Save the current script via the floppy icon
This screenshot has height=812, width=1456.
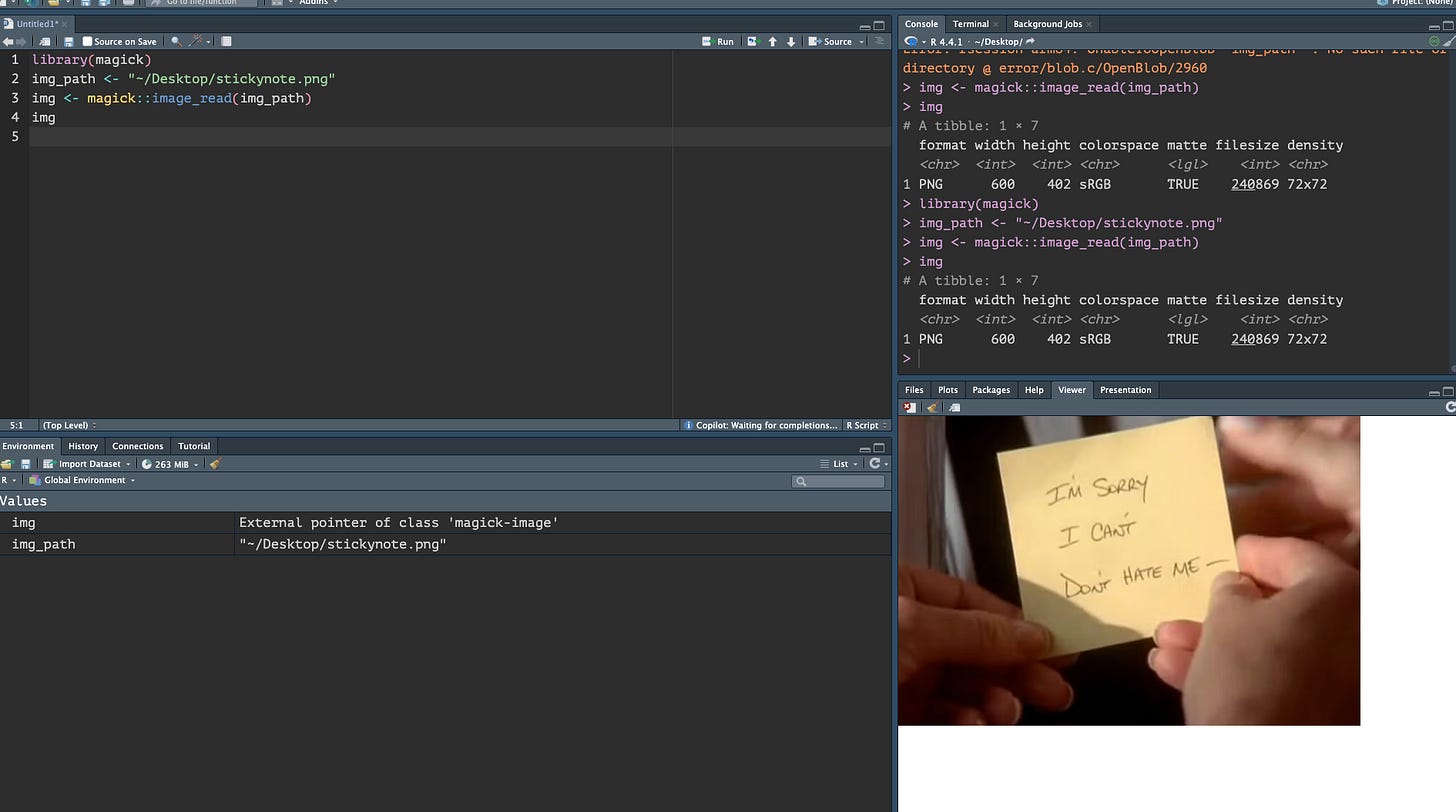coord(69,42)
